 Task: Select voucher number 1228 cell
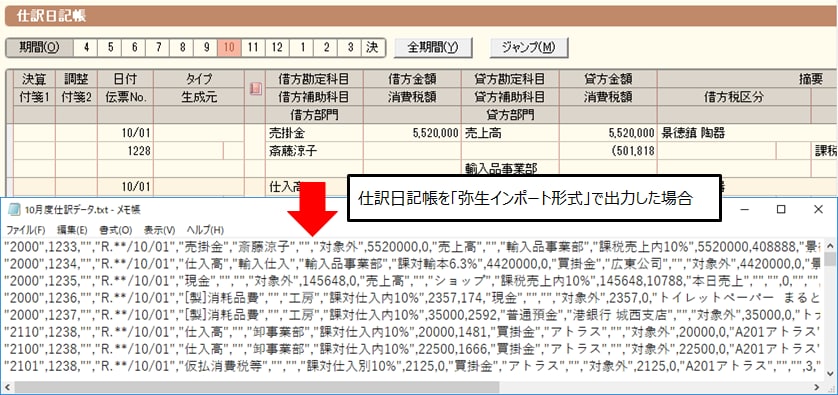pyautogui.click(x=126, y=151)
